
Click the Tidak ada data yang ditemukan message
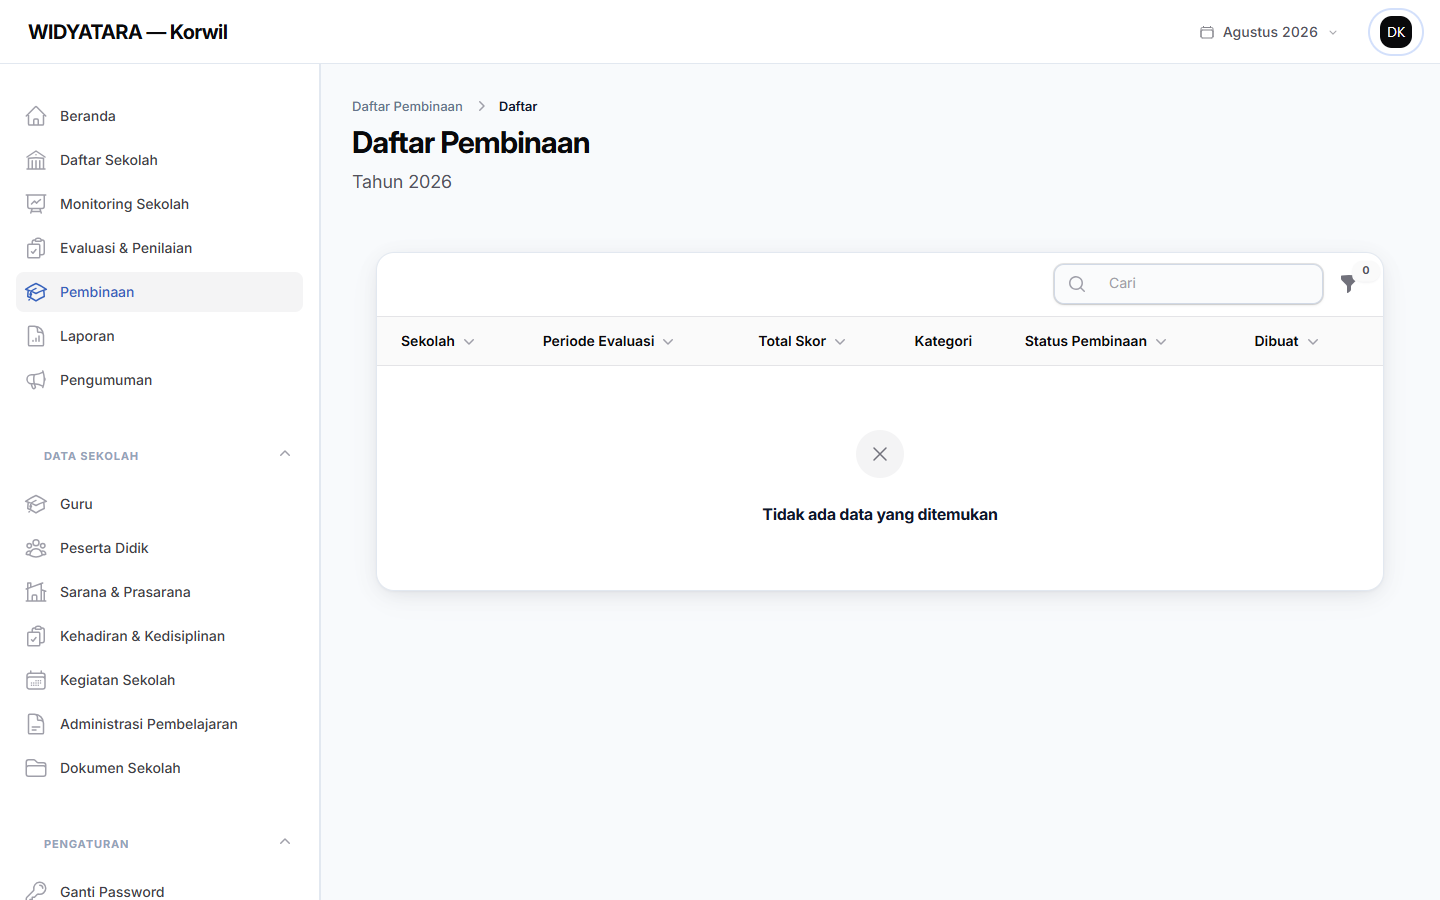tap(880, 514)
